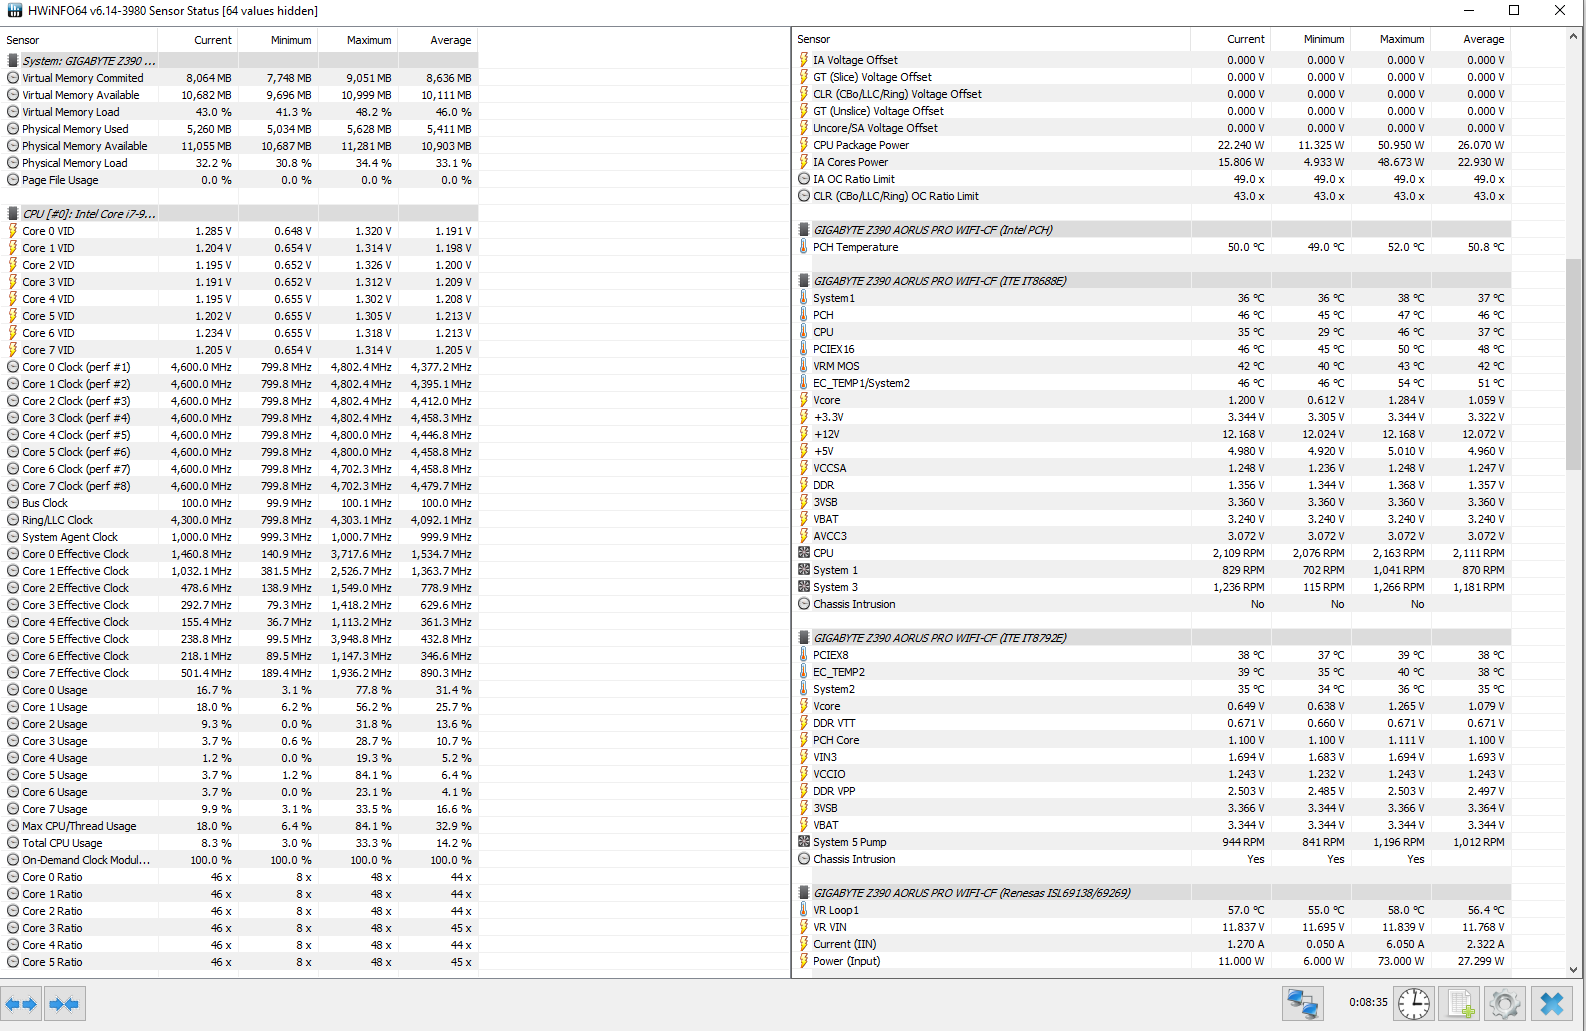Click the power bolt icon for CPU Package Power
The height and width of the screenshot is (1031, 1586).
(804, 145)
